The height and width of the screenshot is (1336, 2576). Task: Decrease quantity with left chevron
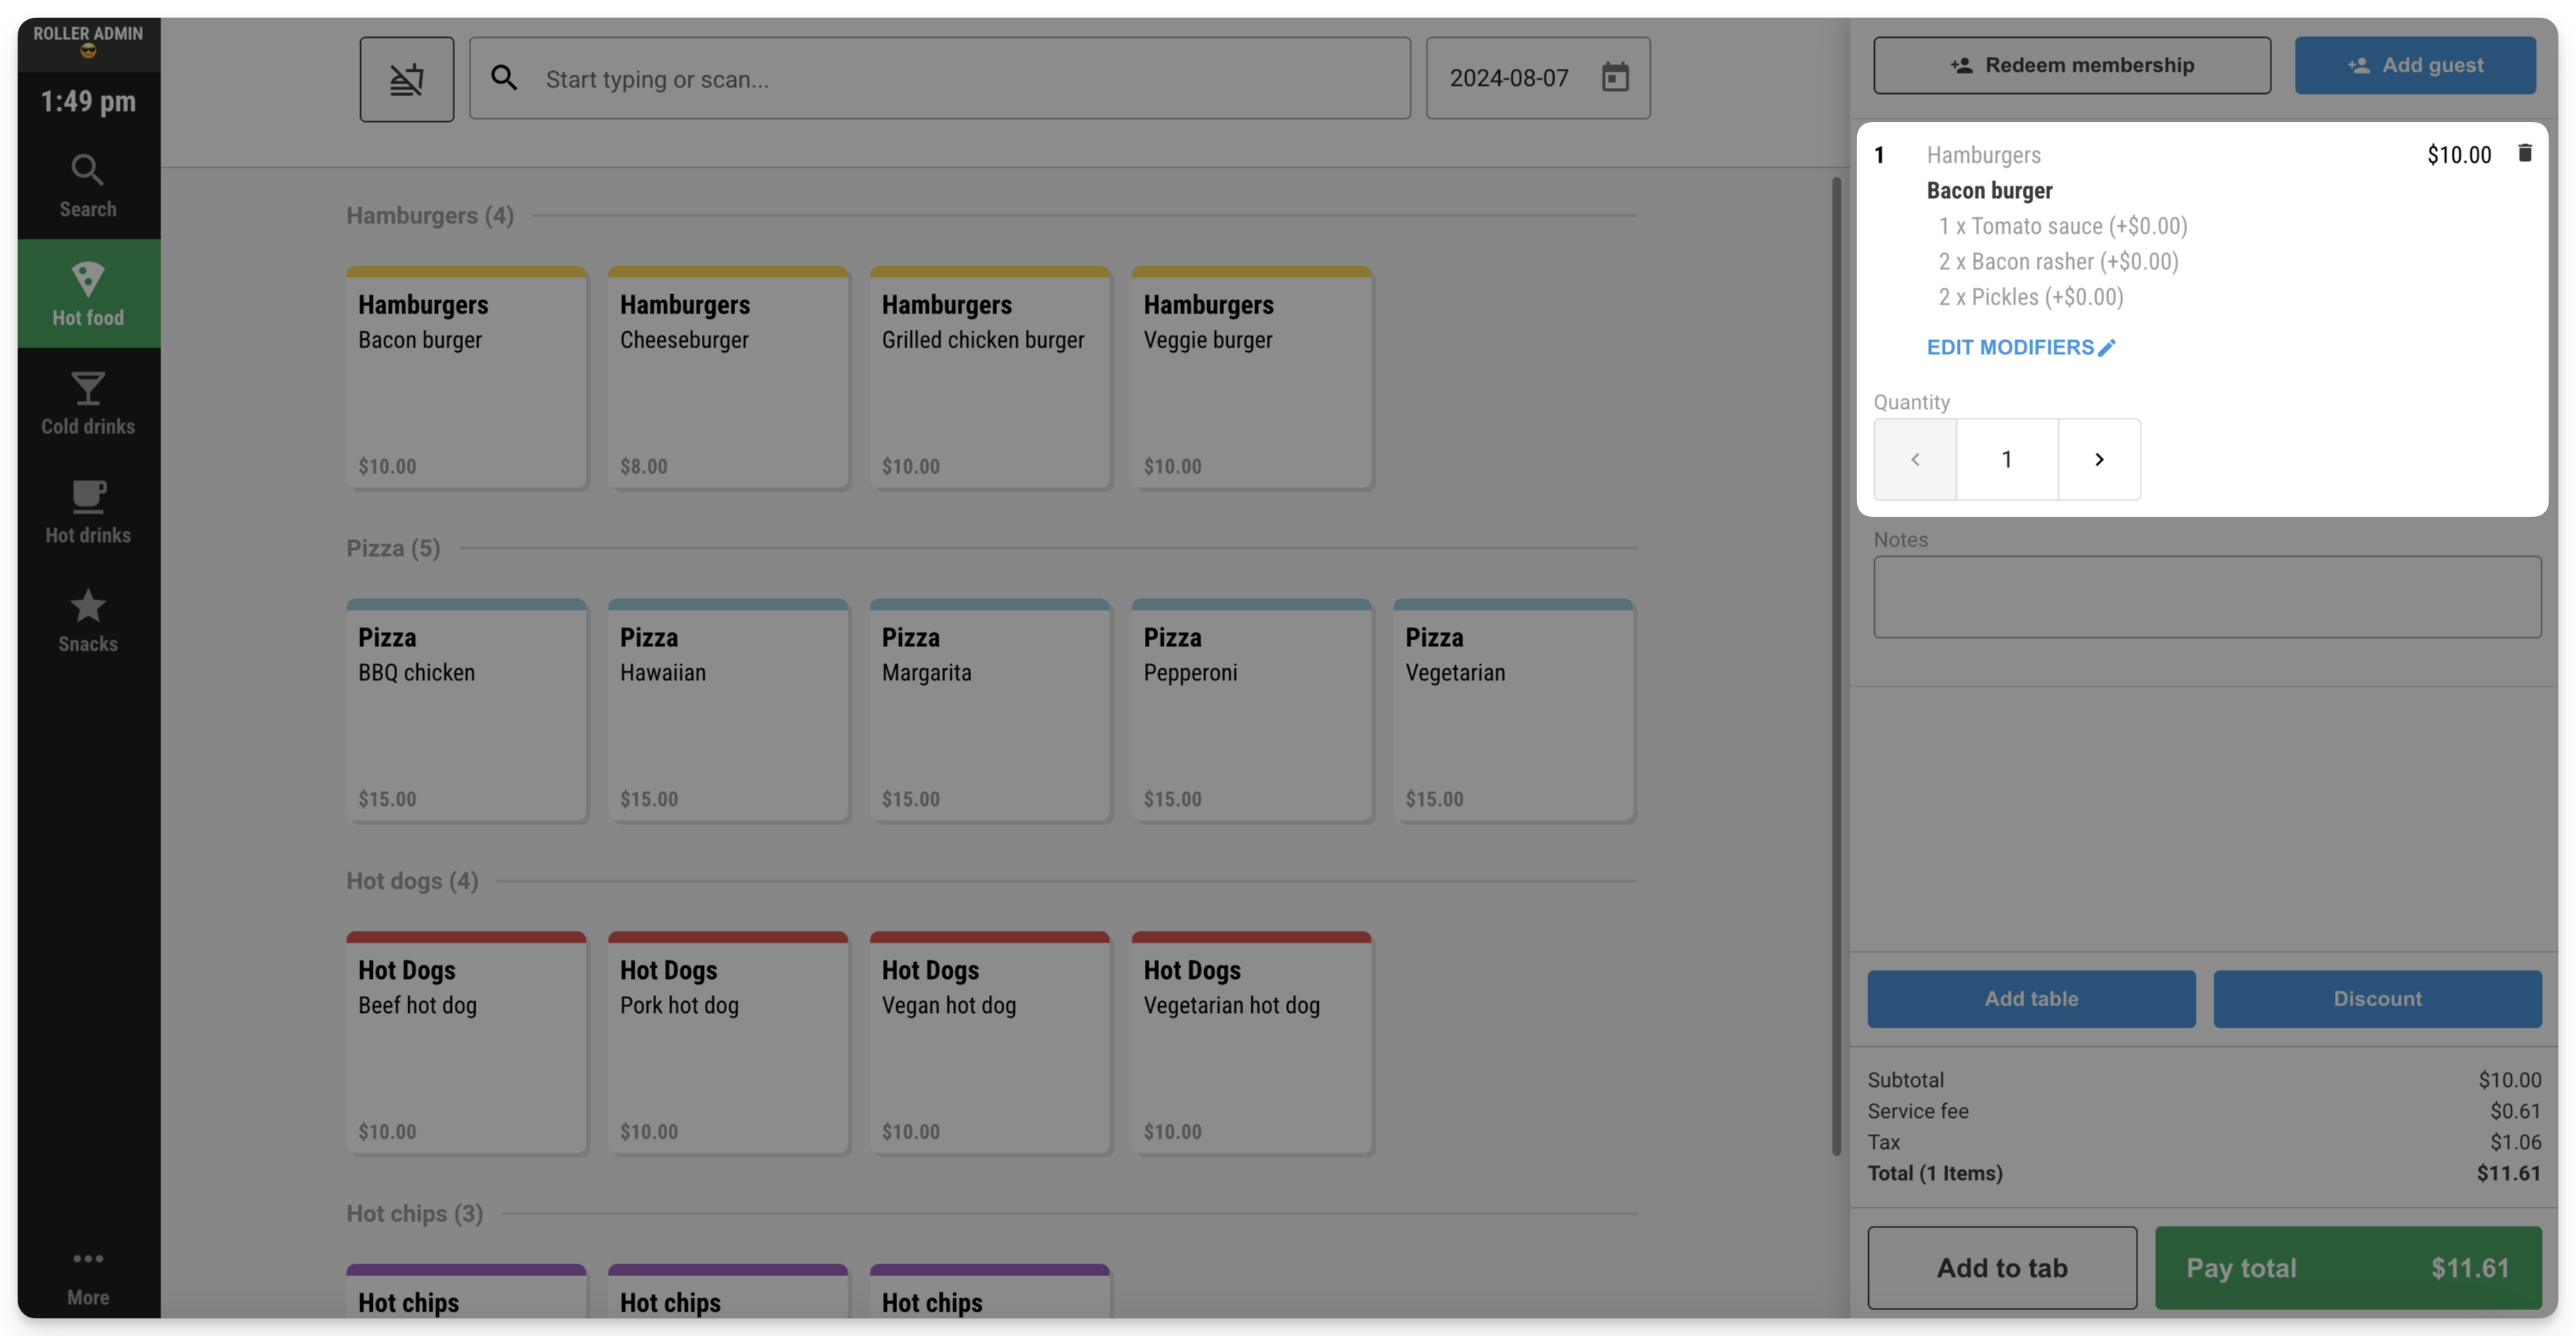(x=1915, y=459)
